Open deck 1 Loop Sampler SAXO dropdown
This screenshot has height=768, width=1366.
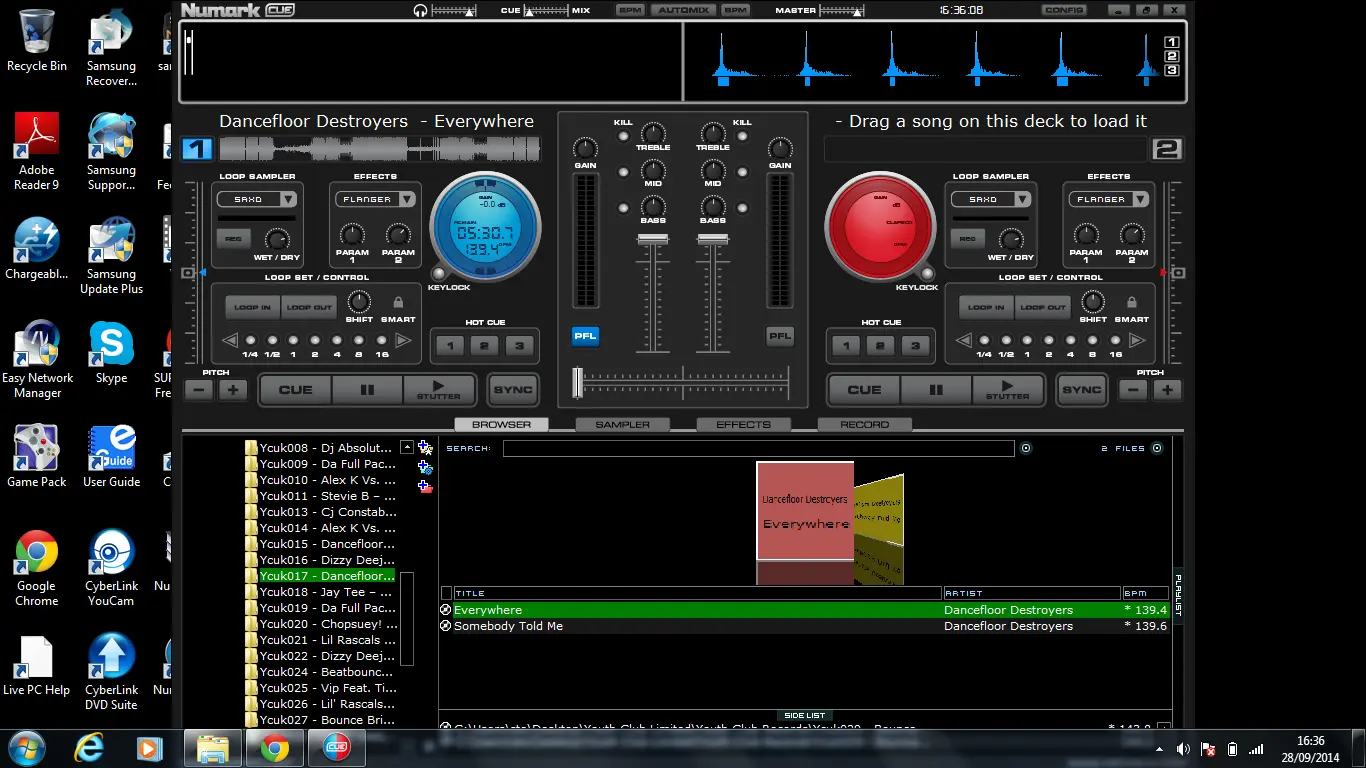coord(258,199)
